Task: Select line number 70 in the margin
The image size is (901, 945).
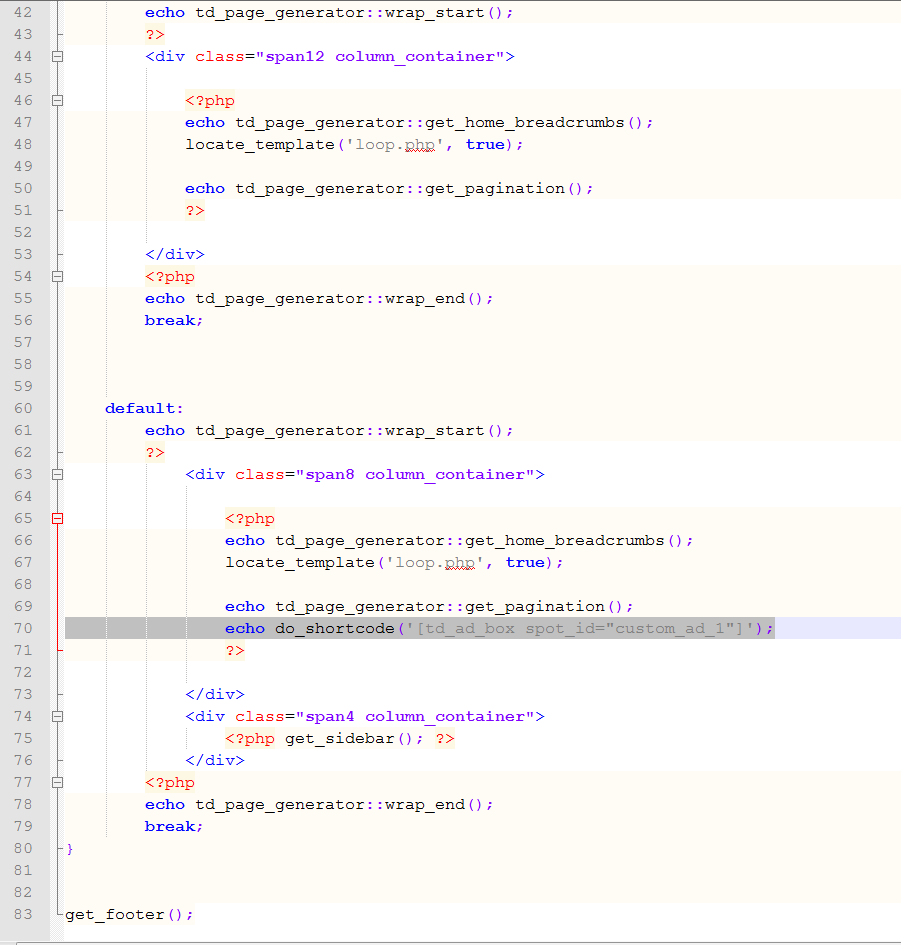Action: point(23,629)
